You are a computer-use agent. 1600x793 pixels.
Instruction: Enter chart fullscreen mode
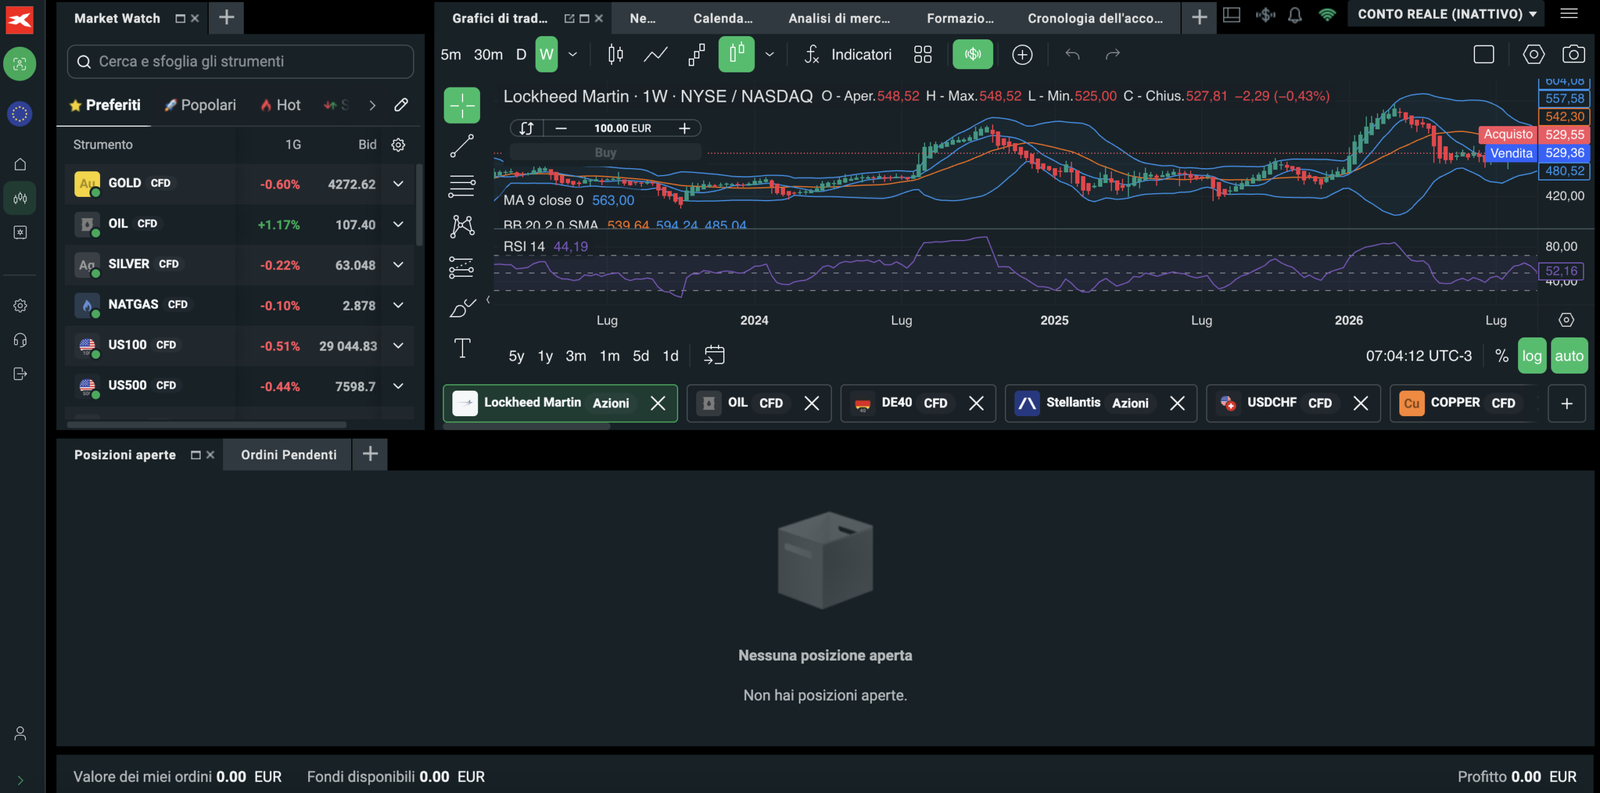point(1484,55)
